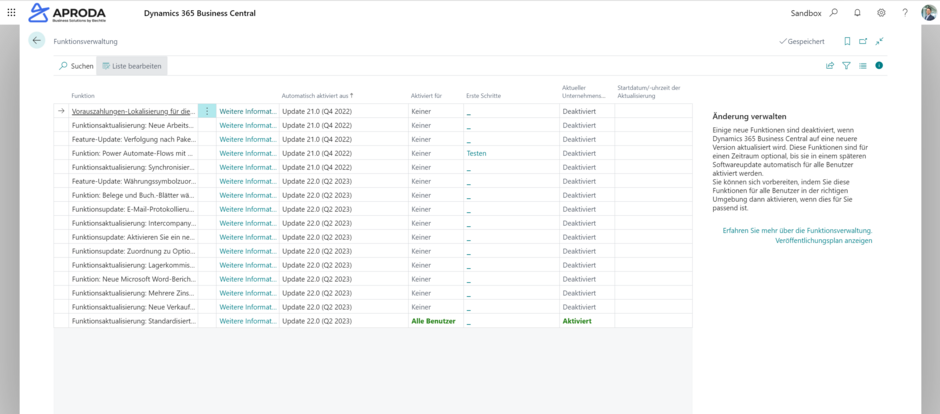This screenshot has height=414, width=940.
Task: Click the Funktionsverwaltung page title
Action: [x=85, y=41]
